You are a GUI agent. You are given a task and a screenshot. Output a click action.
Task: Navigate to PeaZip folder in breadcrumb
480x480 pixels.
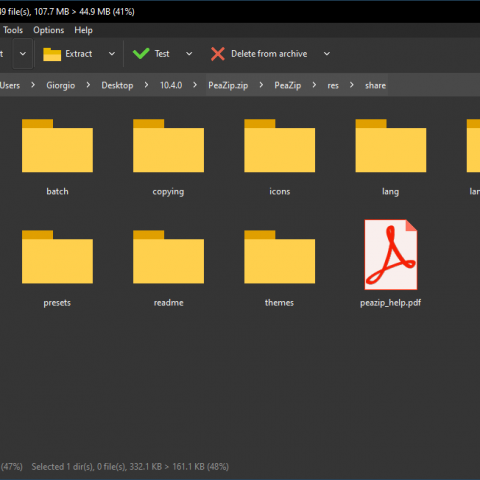[x=288, y=85]
